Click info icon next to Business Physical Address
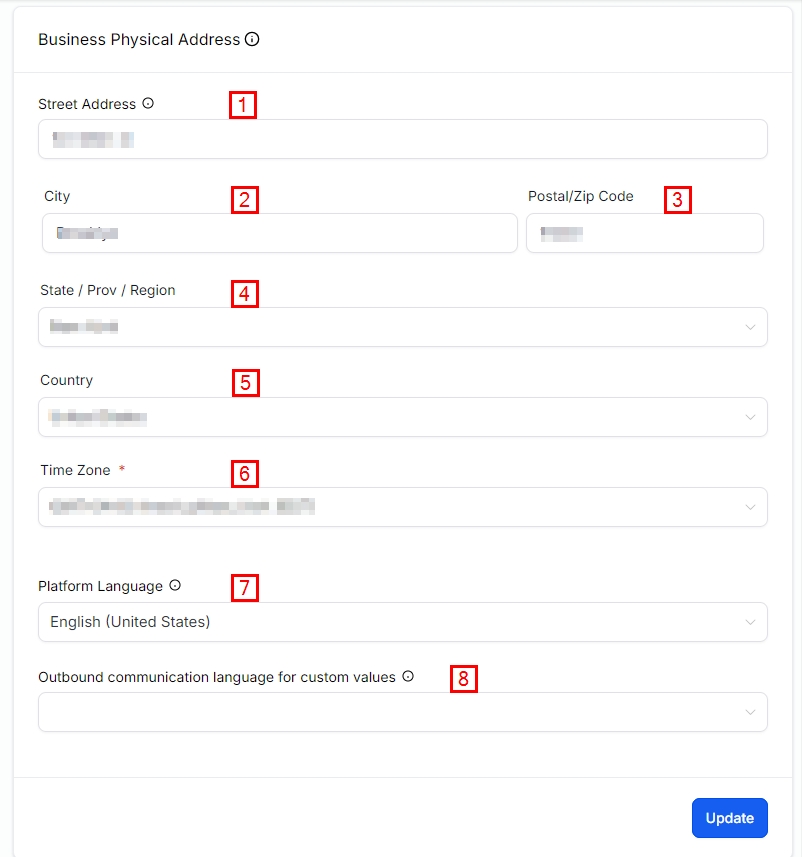The width and height of the screenshot is (802, 857). [252, 40]
